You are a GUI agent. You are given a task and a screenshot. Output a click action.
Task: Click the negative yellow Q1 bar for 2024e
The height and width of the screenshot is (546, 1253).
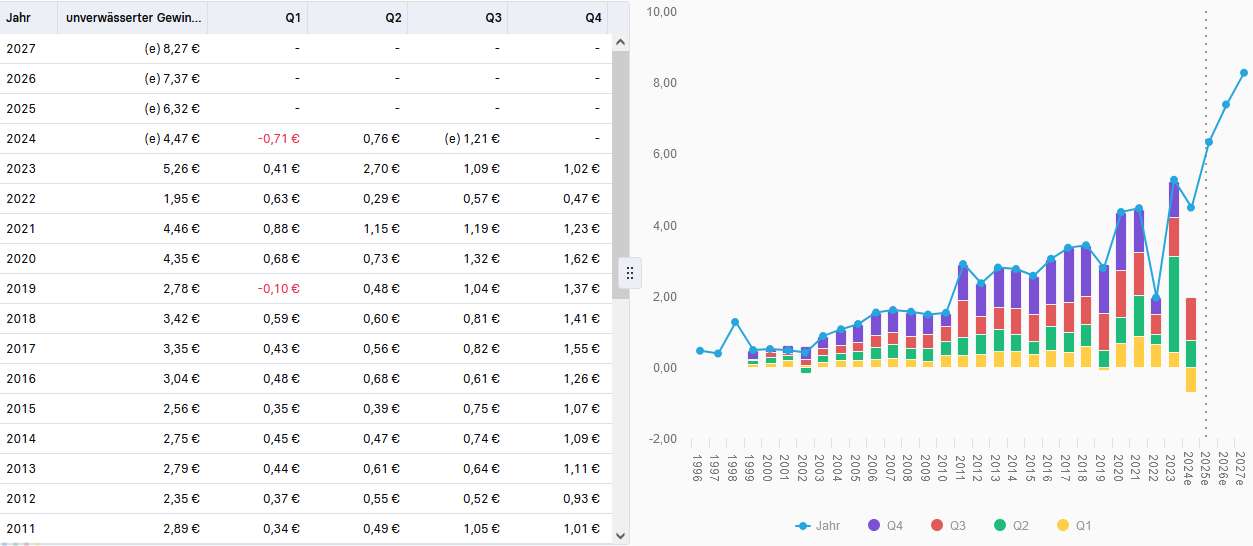[1191, 379]
